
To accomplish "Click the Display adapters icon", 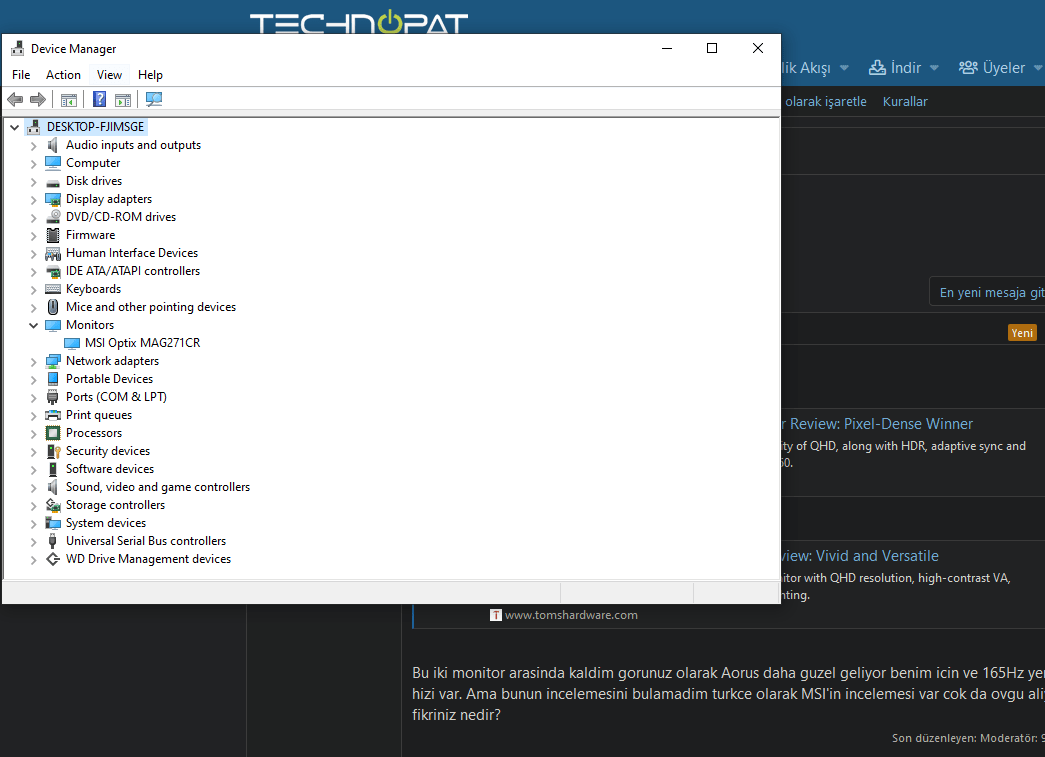I will [53, 199].
